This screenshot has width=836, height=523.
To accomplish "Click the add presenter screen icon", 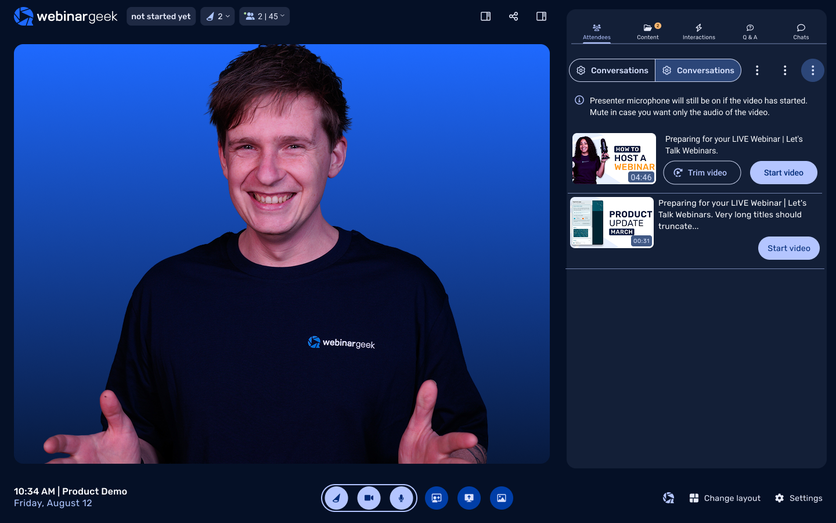I will point(436,498).
